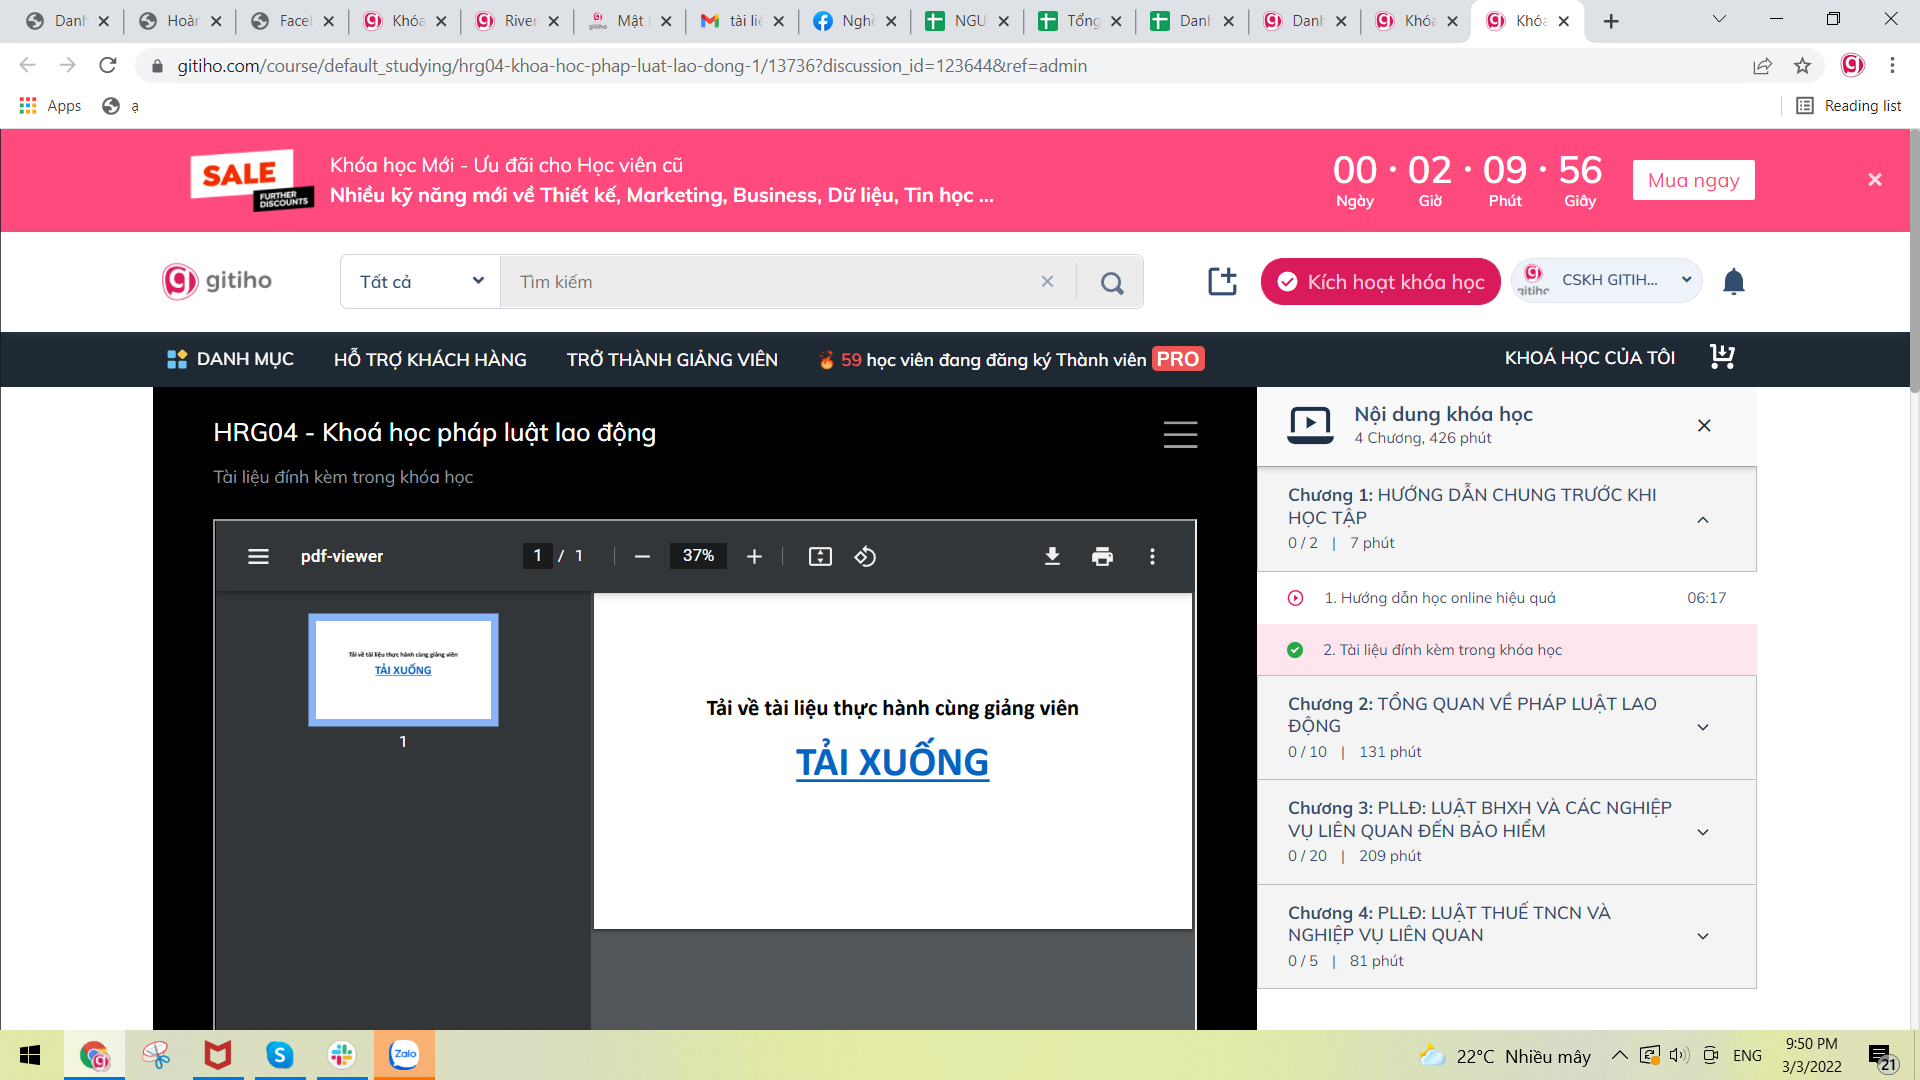Click the Tìm kiếm search field
The image size is (1920, 1080).
point(770,282)
